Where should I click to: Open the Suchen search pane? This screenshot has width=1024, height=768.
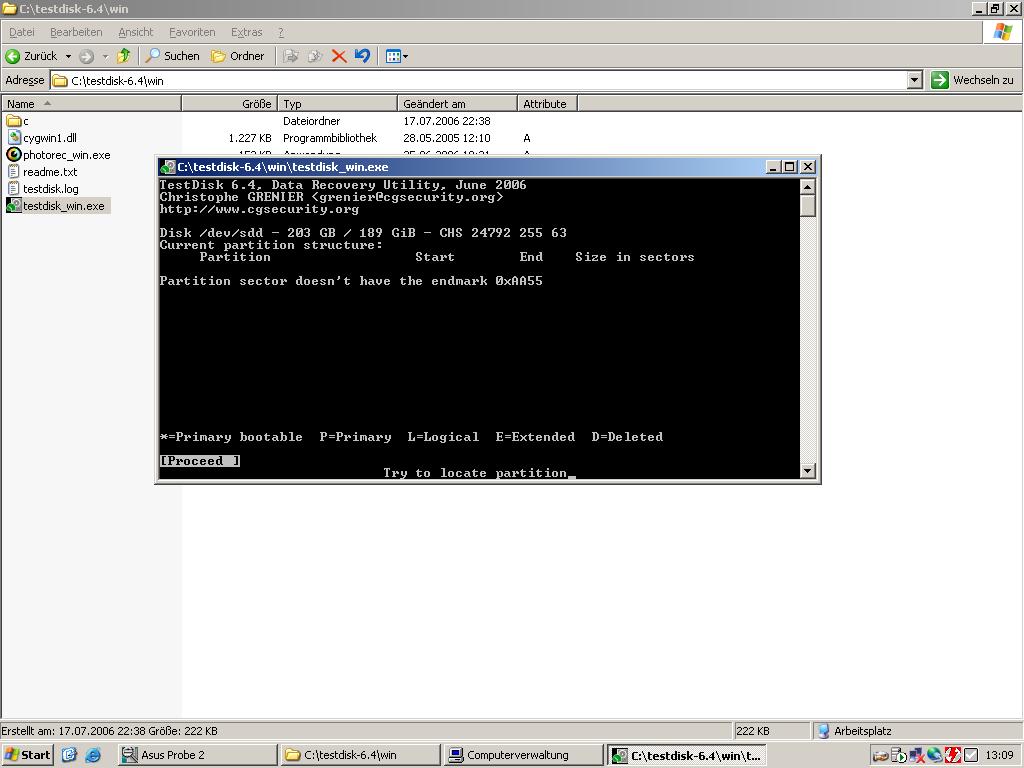tap(172, 56)
